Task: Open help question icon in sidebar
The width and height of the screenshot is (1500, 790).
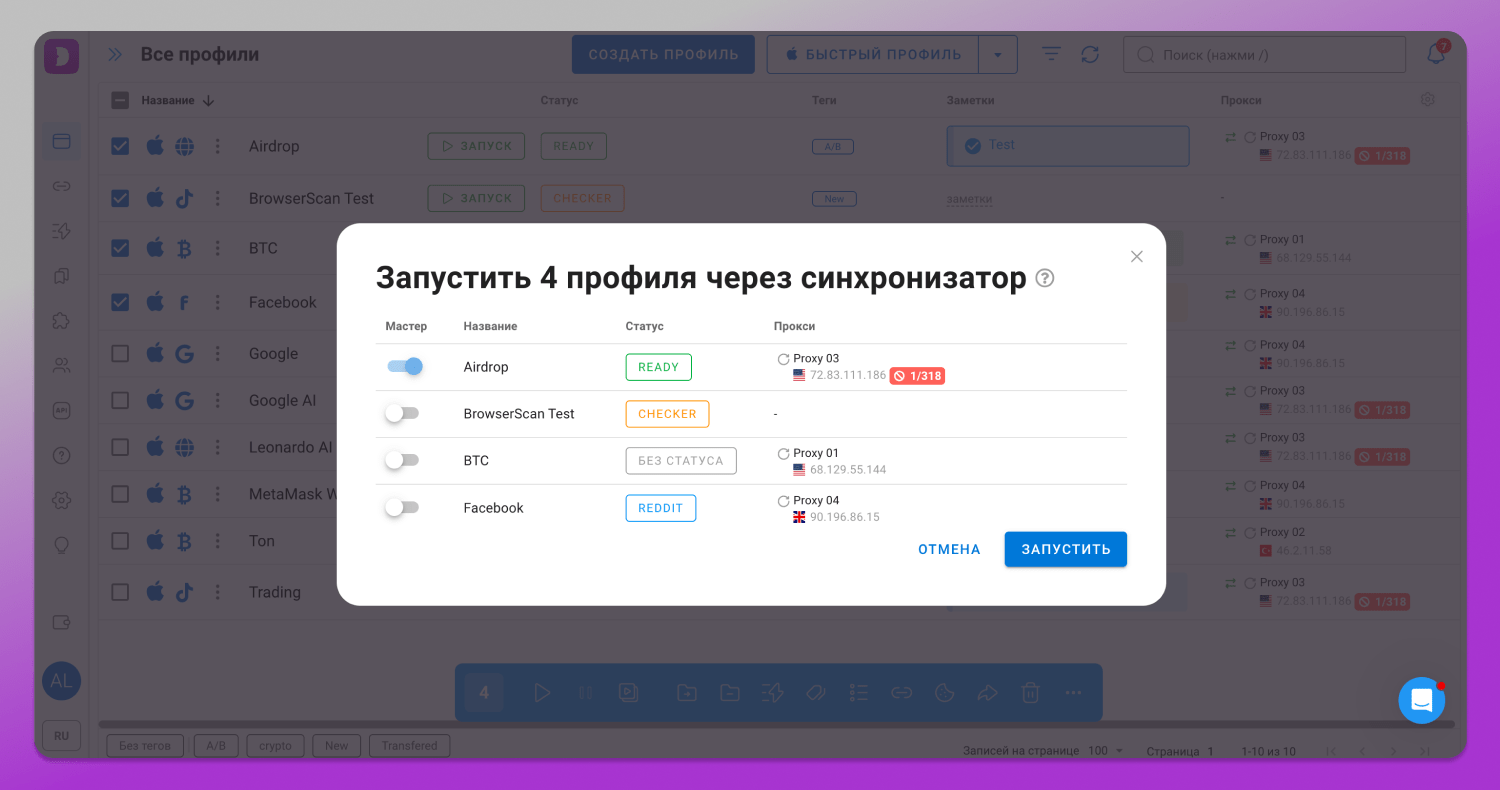Action: (x=61, y=456)
